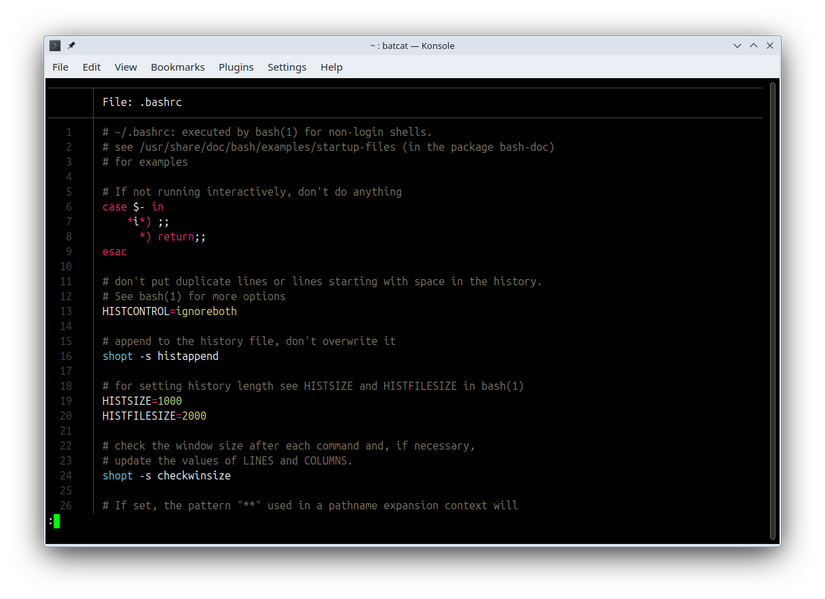825x599 pixels.
Task: Open the File menu
Action: 60,67
